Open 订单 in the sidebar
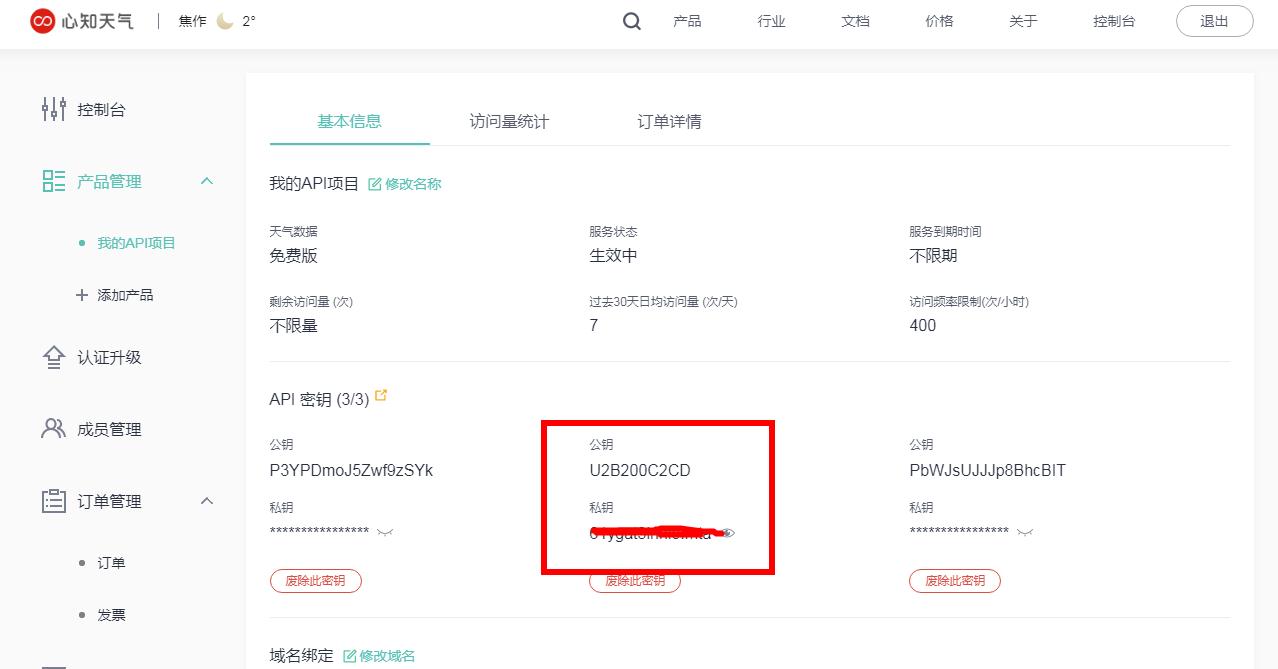The image size is (1278, 669). pyautogui.click(x=111, y=563)
